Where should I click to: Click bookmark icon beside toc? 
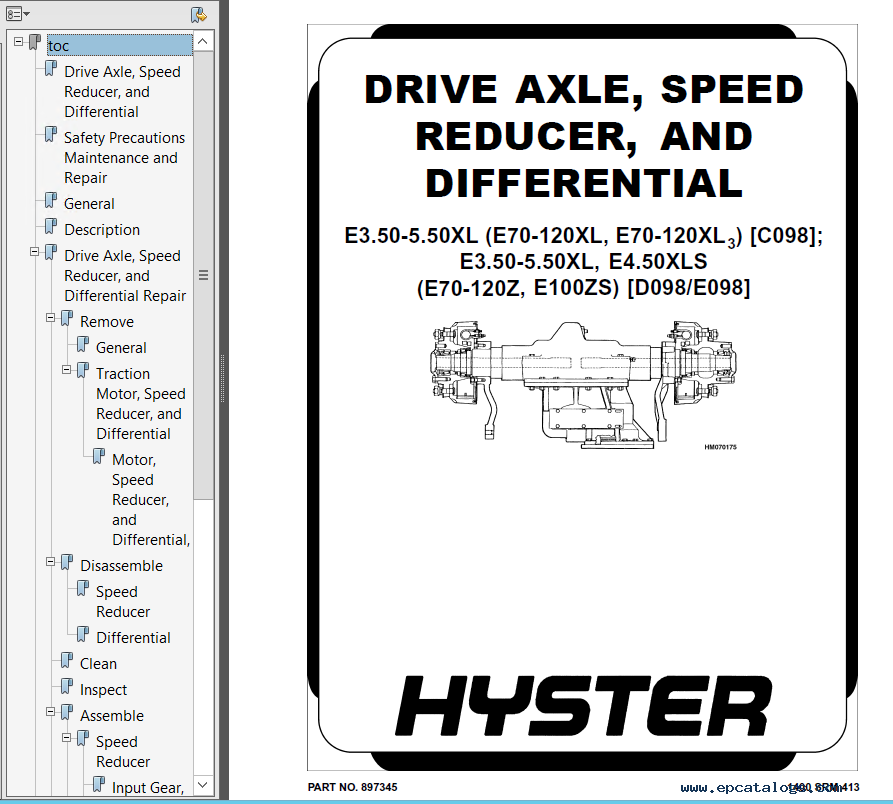pos(35,42)
